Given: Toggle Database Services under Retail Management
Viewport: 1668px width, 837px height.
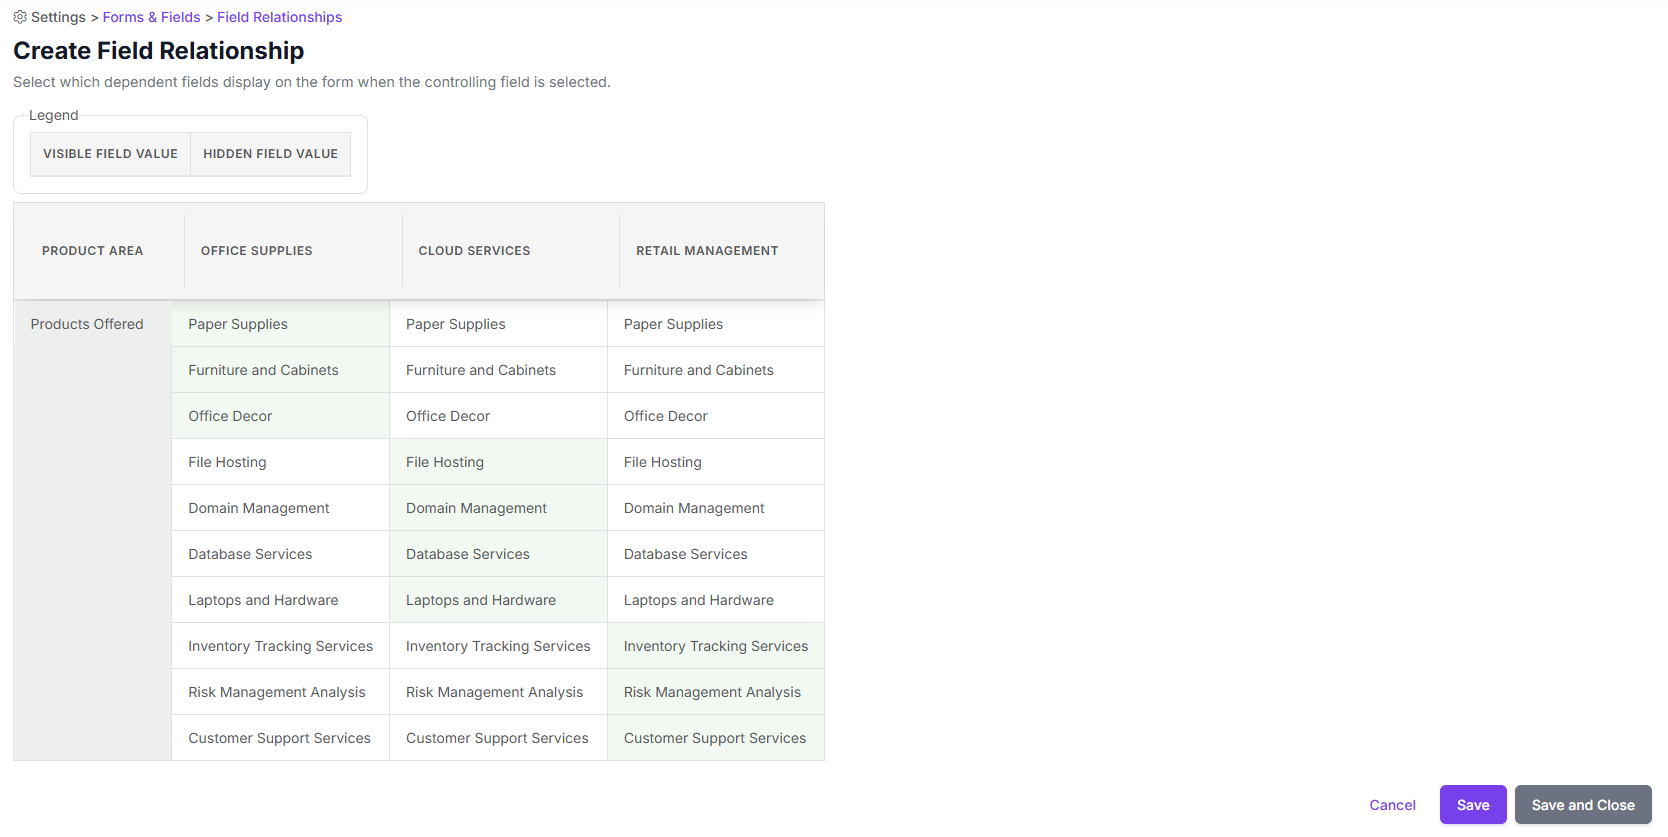Looking at the screenshot, I should tap(716, 554).
